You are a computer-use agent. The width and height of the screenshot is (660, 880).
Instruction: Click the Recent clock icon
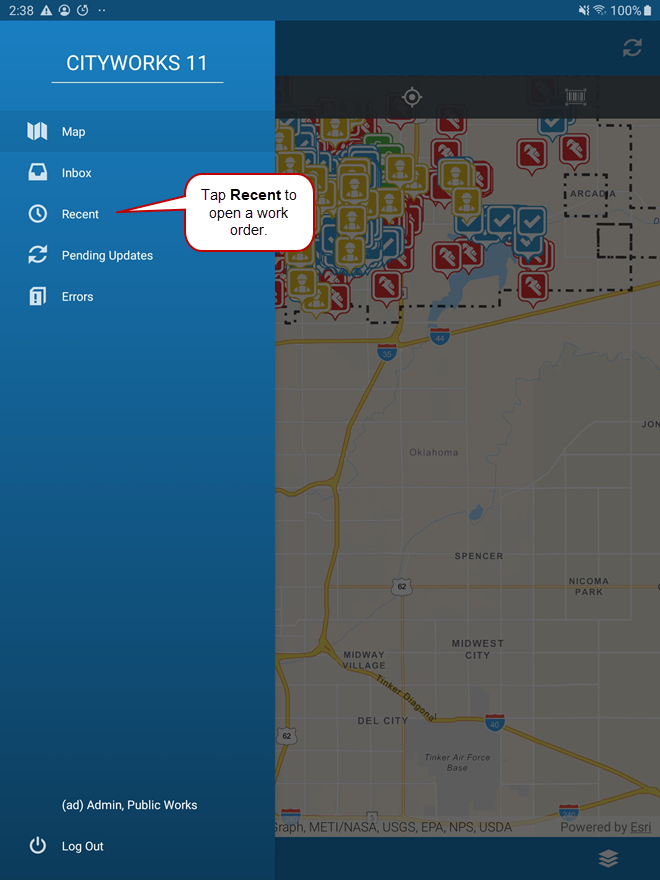coord(37,214)
